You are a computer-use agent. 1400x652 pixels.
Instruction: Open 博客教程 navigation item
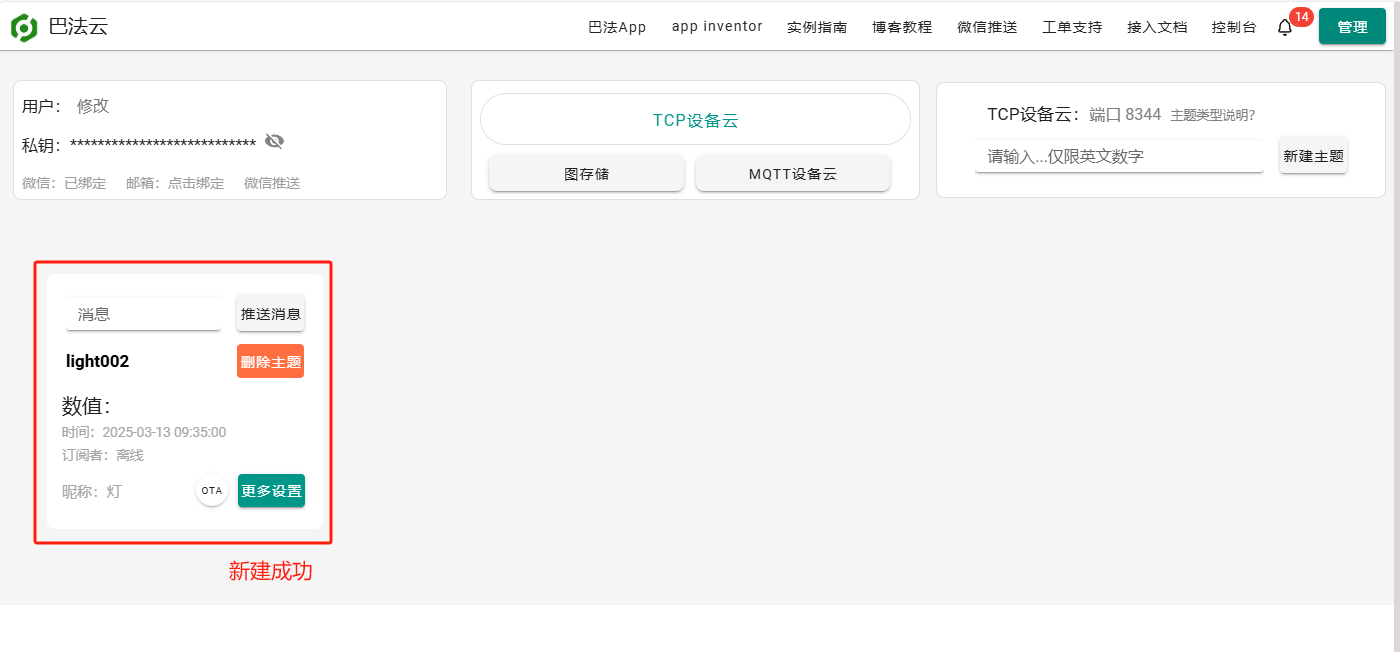[902, 27]
